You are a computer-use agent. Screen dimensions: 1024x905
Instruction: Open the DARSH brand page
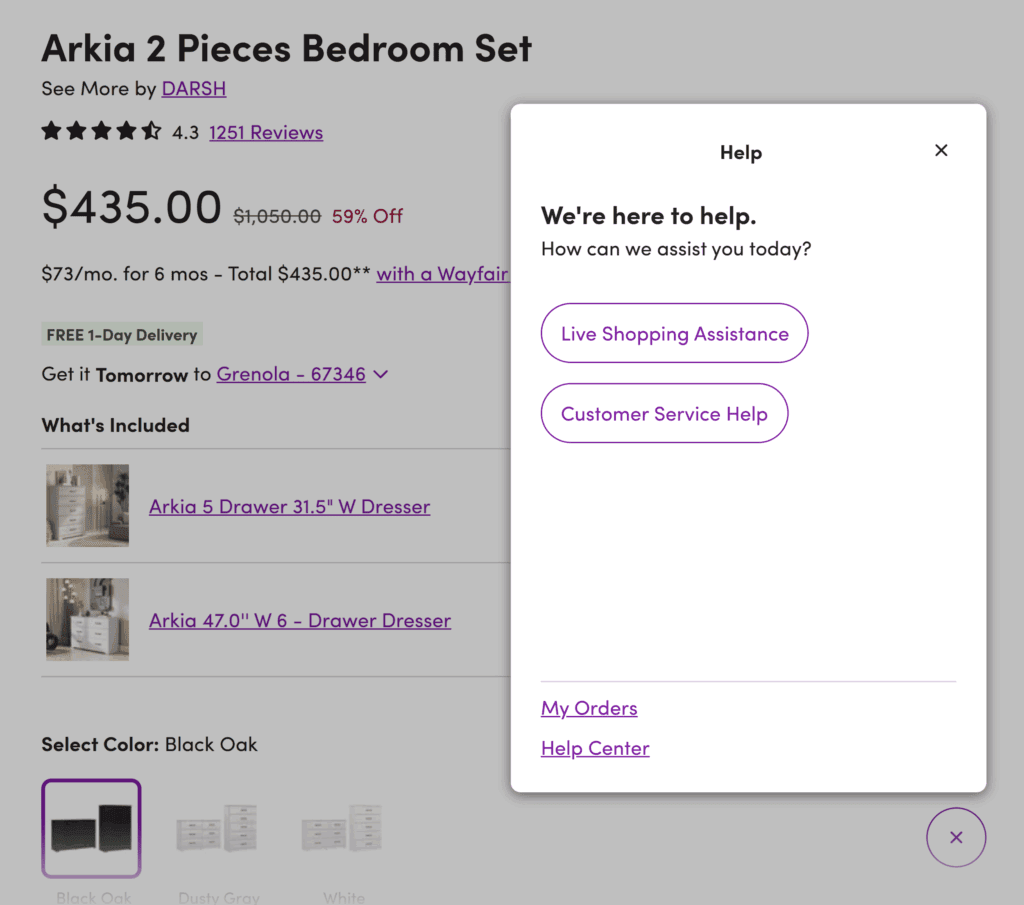coord(193,88)
